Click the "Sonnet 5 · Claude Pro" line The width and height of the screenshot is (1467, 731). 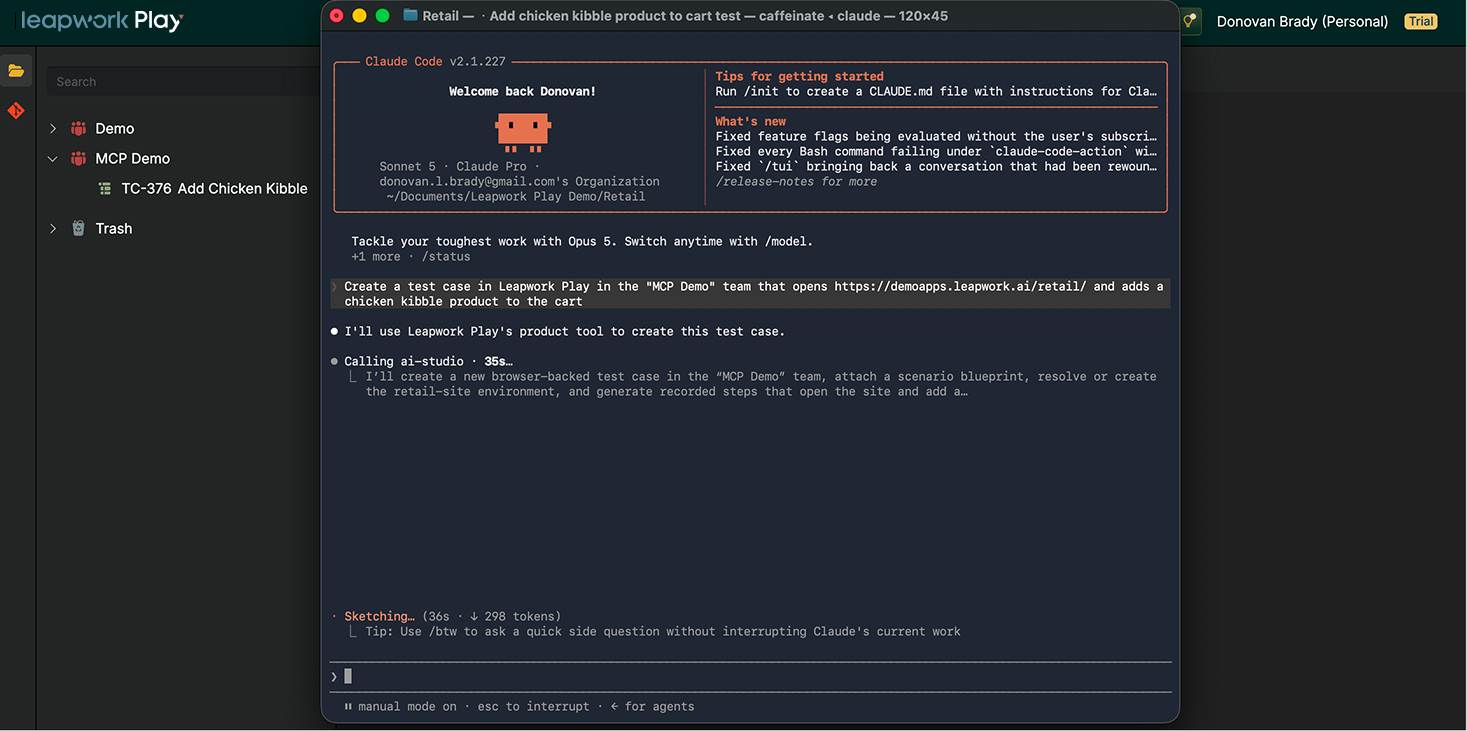tap(459, 166)
